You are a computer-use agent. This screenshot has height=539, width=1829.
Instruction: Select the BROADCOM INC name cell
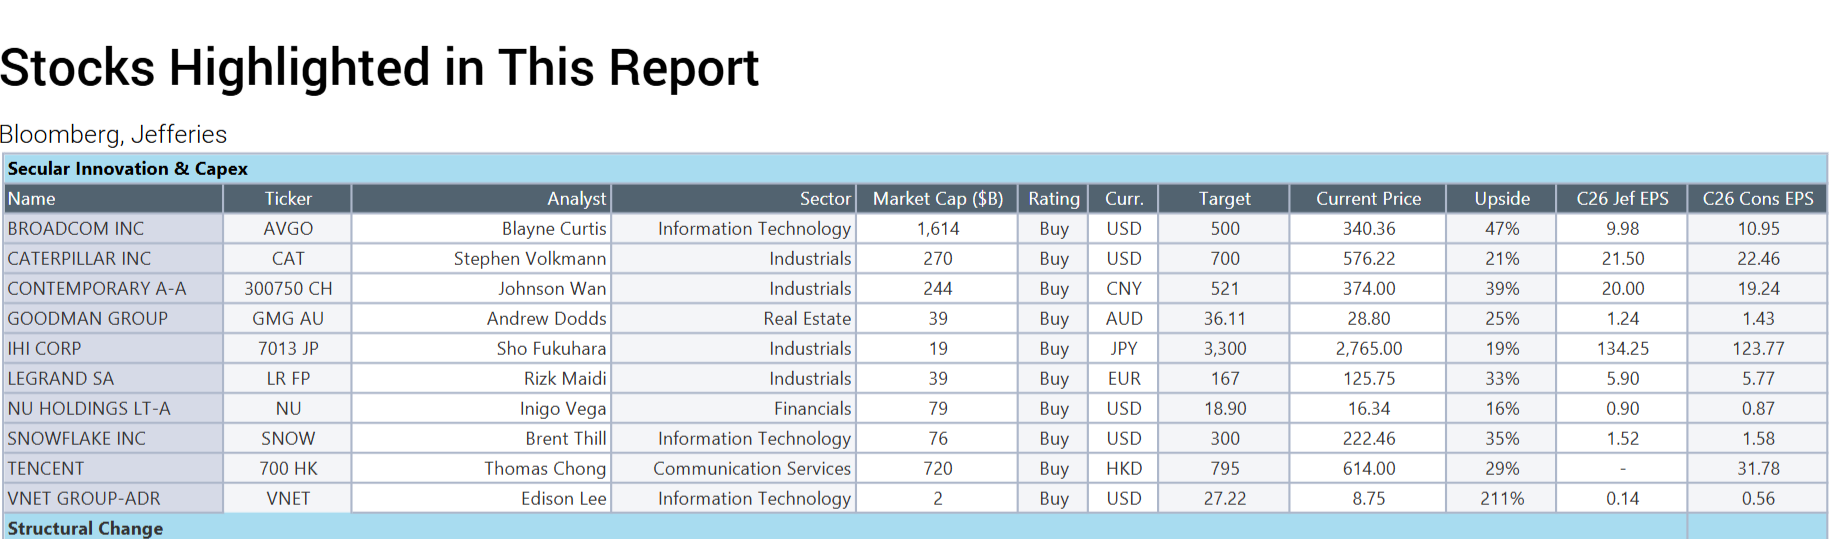[76, 229]
